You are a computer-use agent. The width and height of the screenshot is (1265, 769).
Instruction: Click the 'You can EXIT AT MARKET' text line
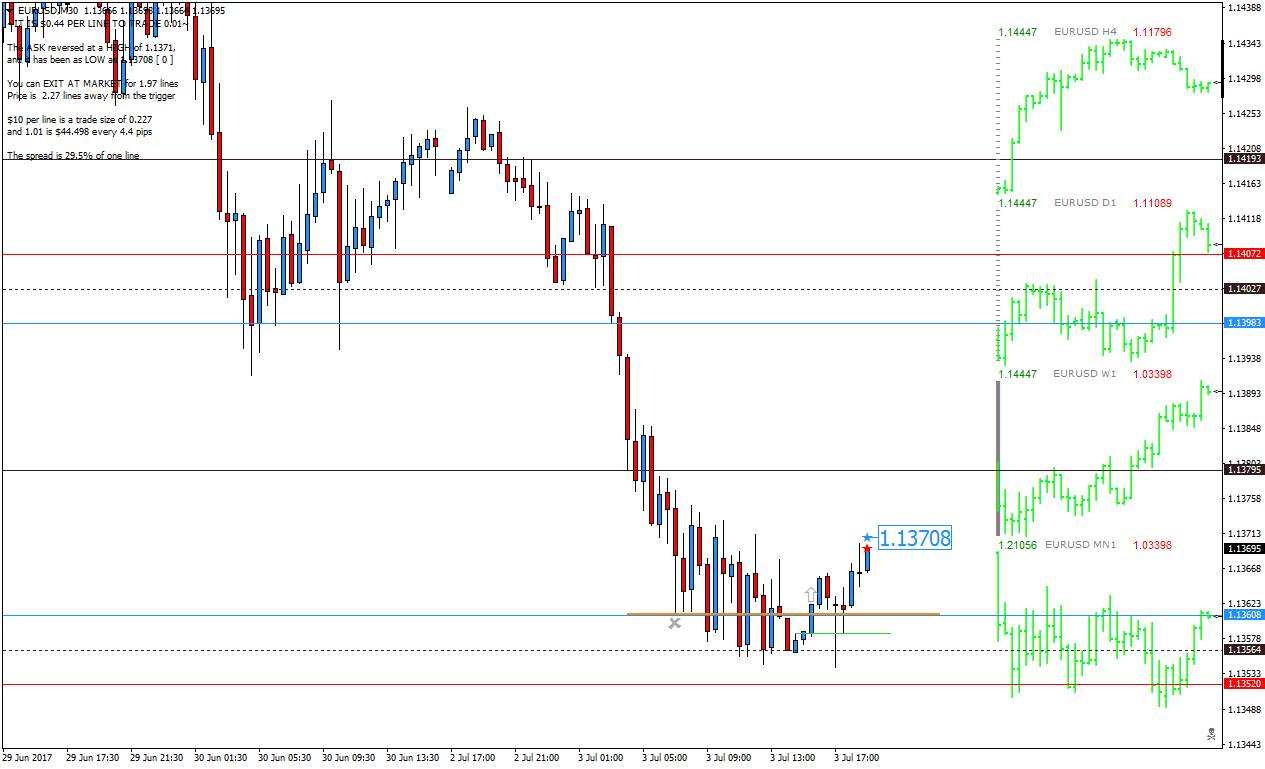click(x=93, y=84)
